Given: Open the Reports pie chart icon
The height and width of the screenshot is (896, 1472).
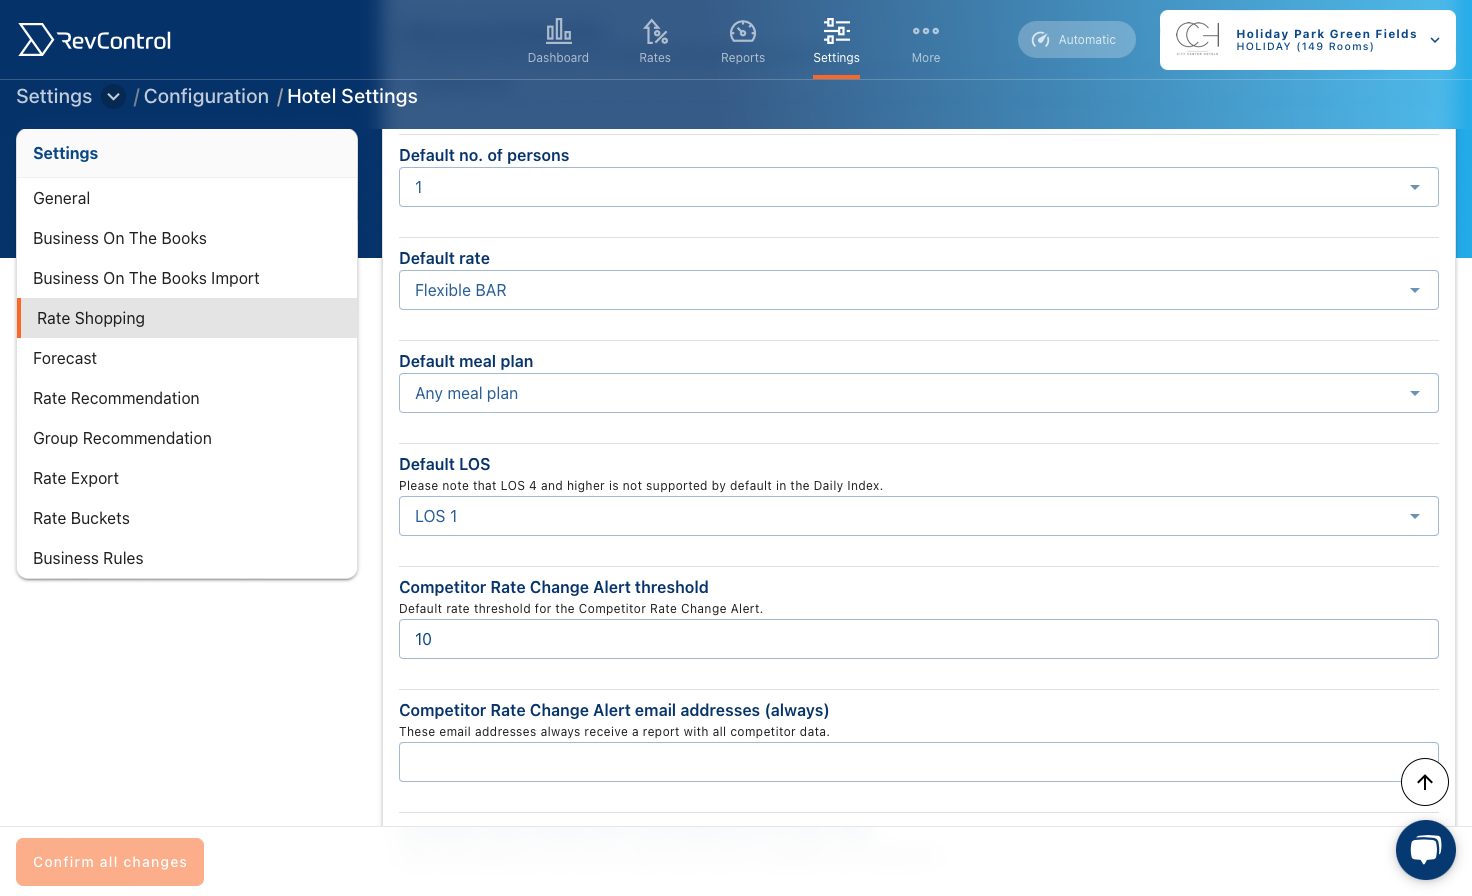Looking at the screenshot, I should [743, 31].
